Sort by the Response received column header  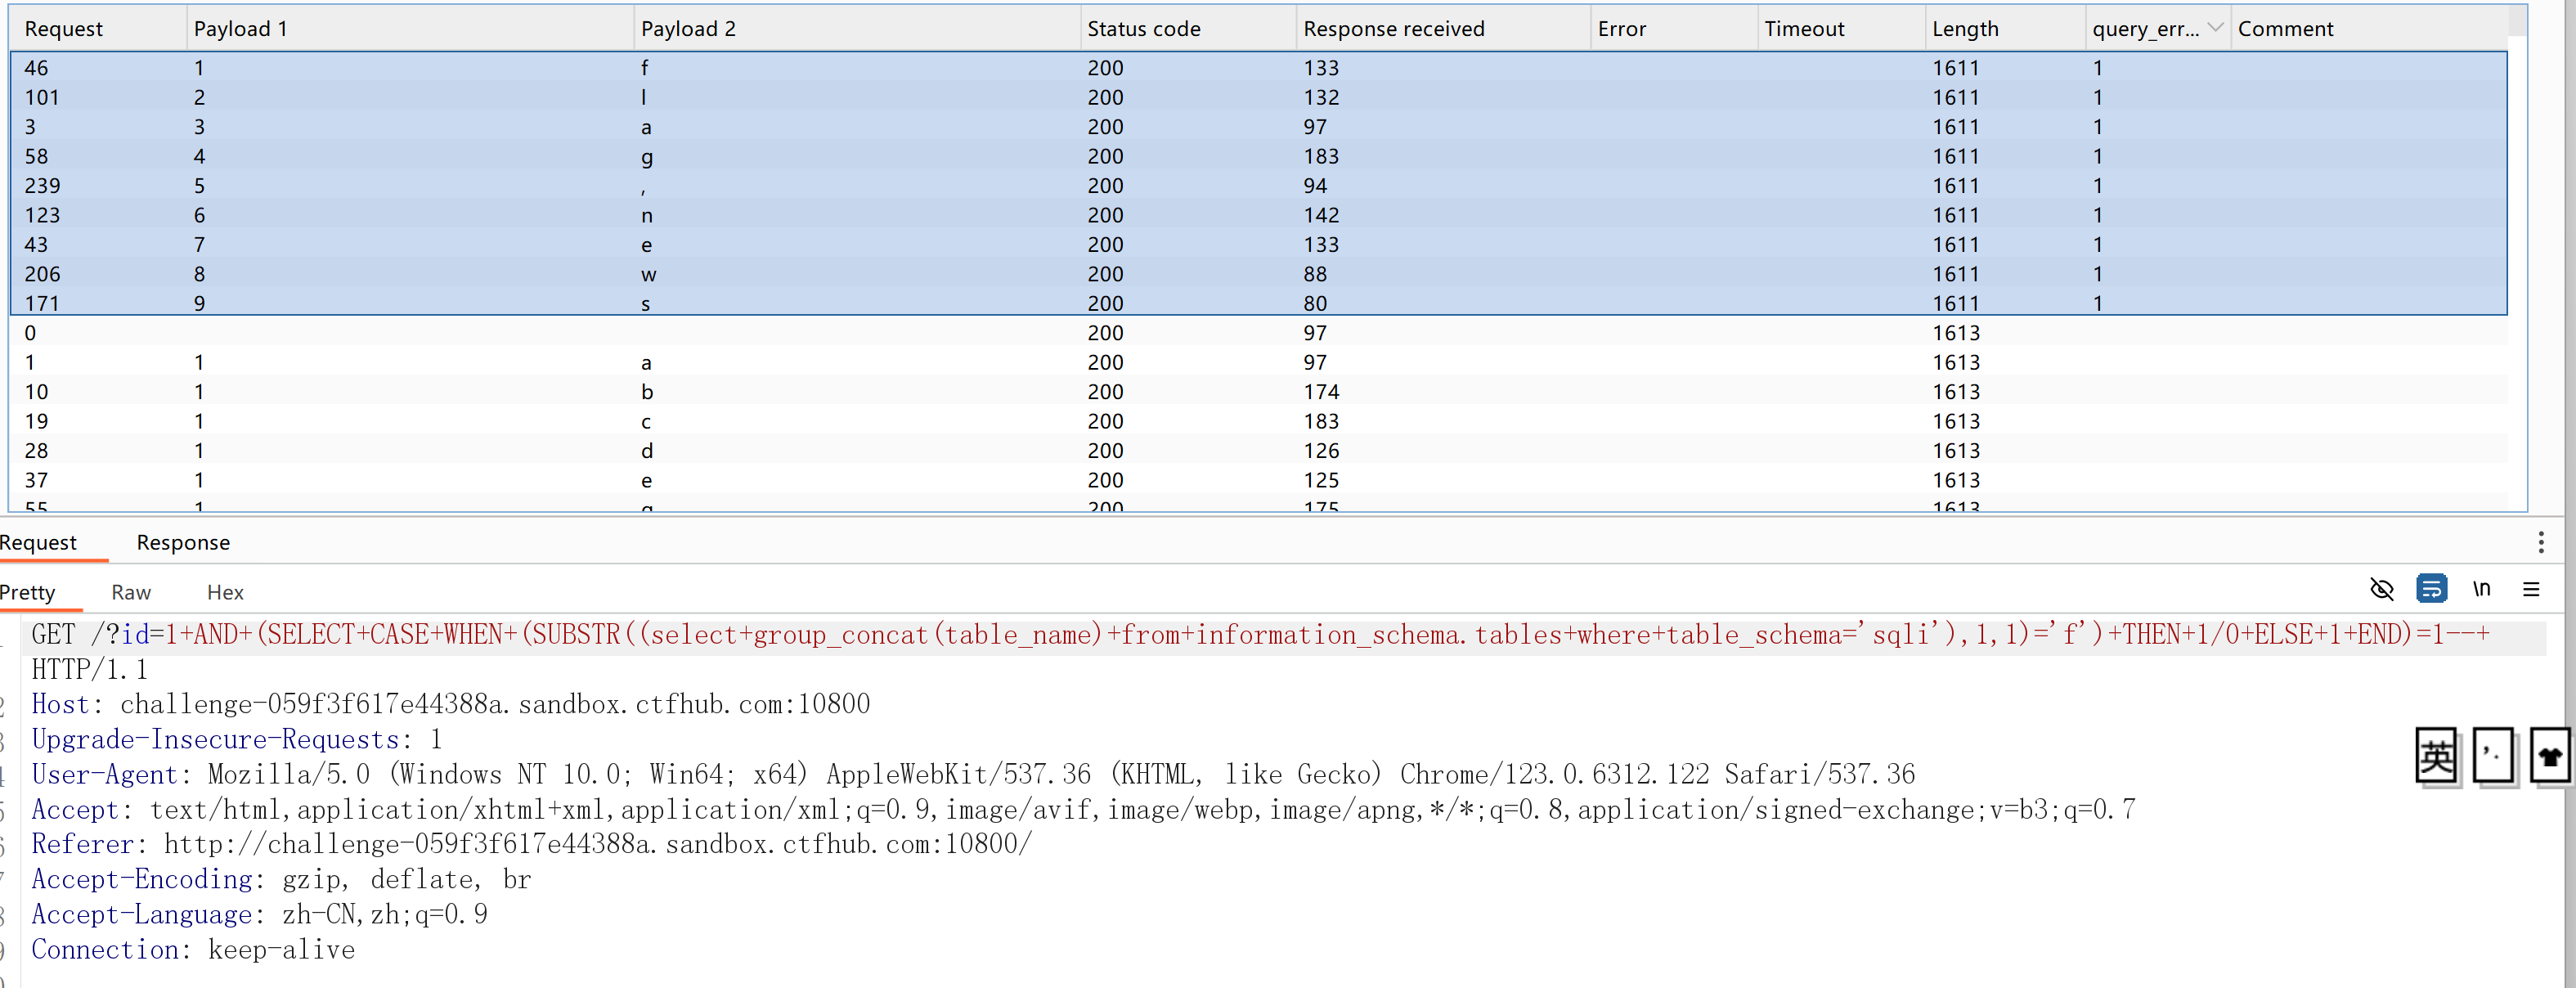(1443, 28)
